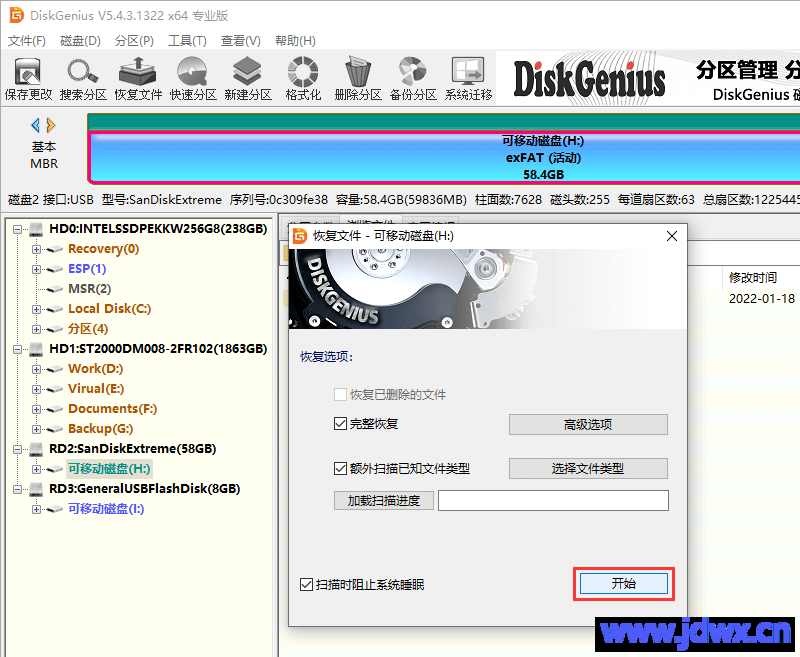Viewport: 800px width, 657px height.
Task: Open the 工具(T) menu
Action: tap(187, 41)
